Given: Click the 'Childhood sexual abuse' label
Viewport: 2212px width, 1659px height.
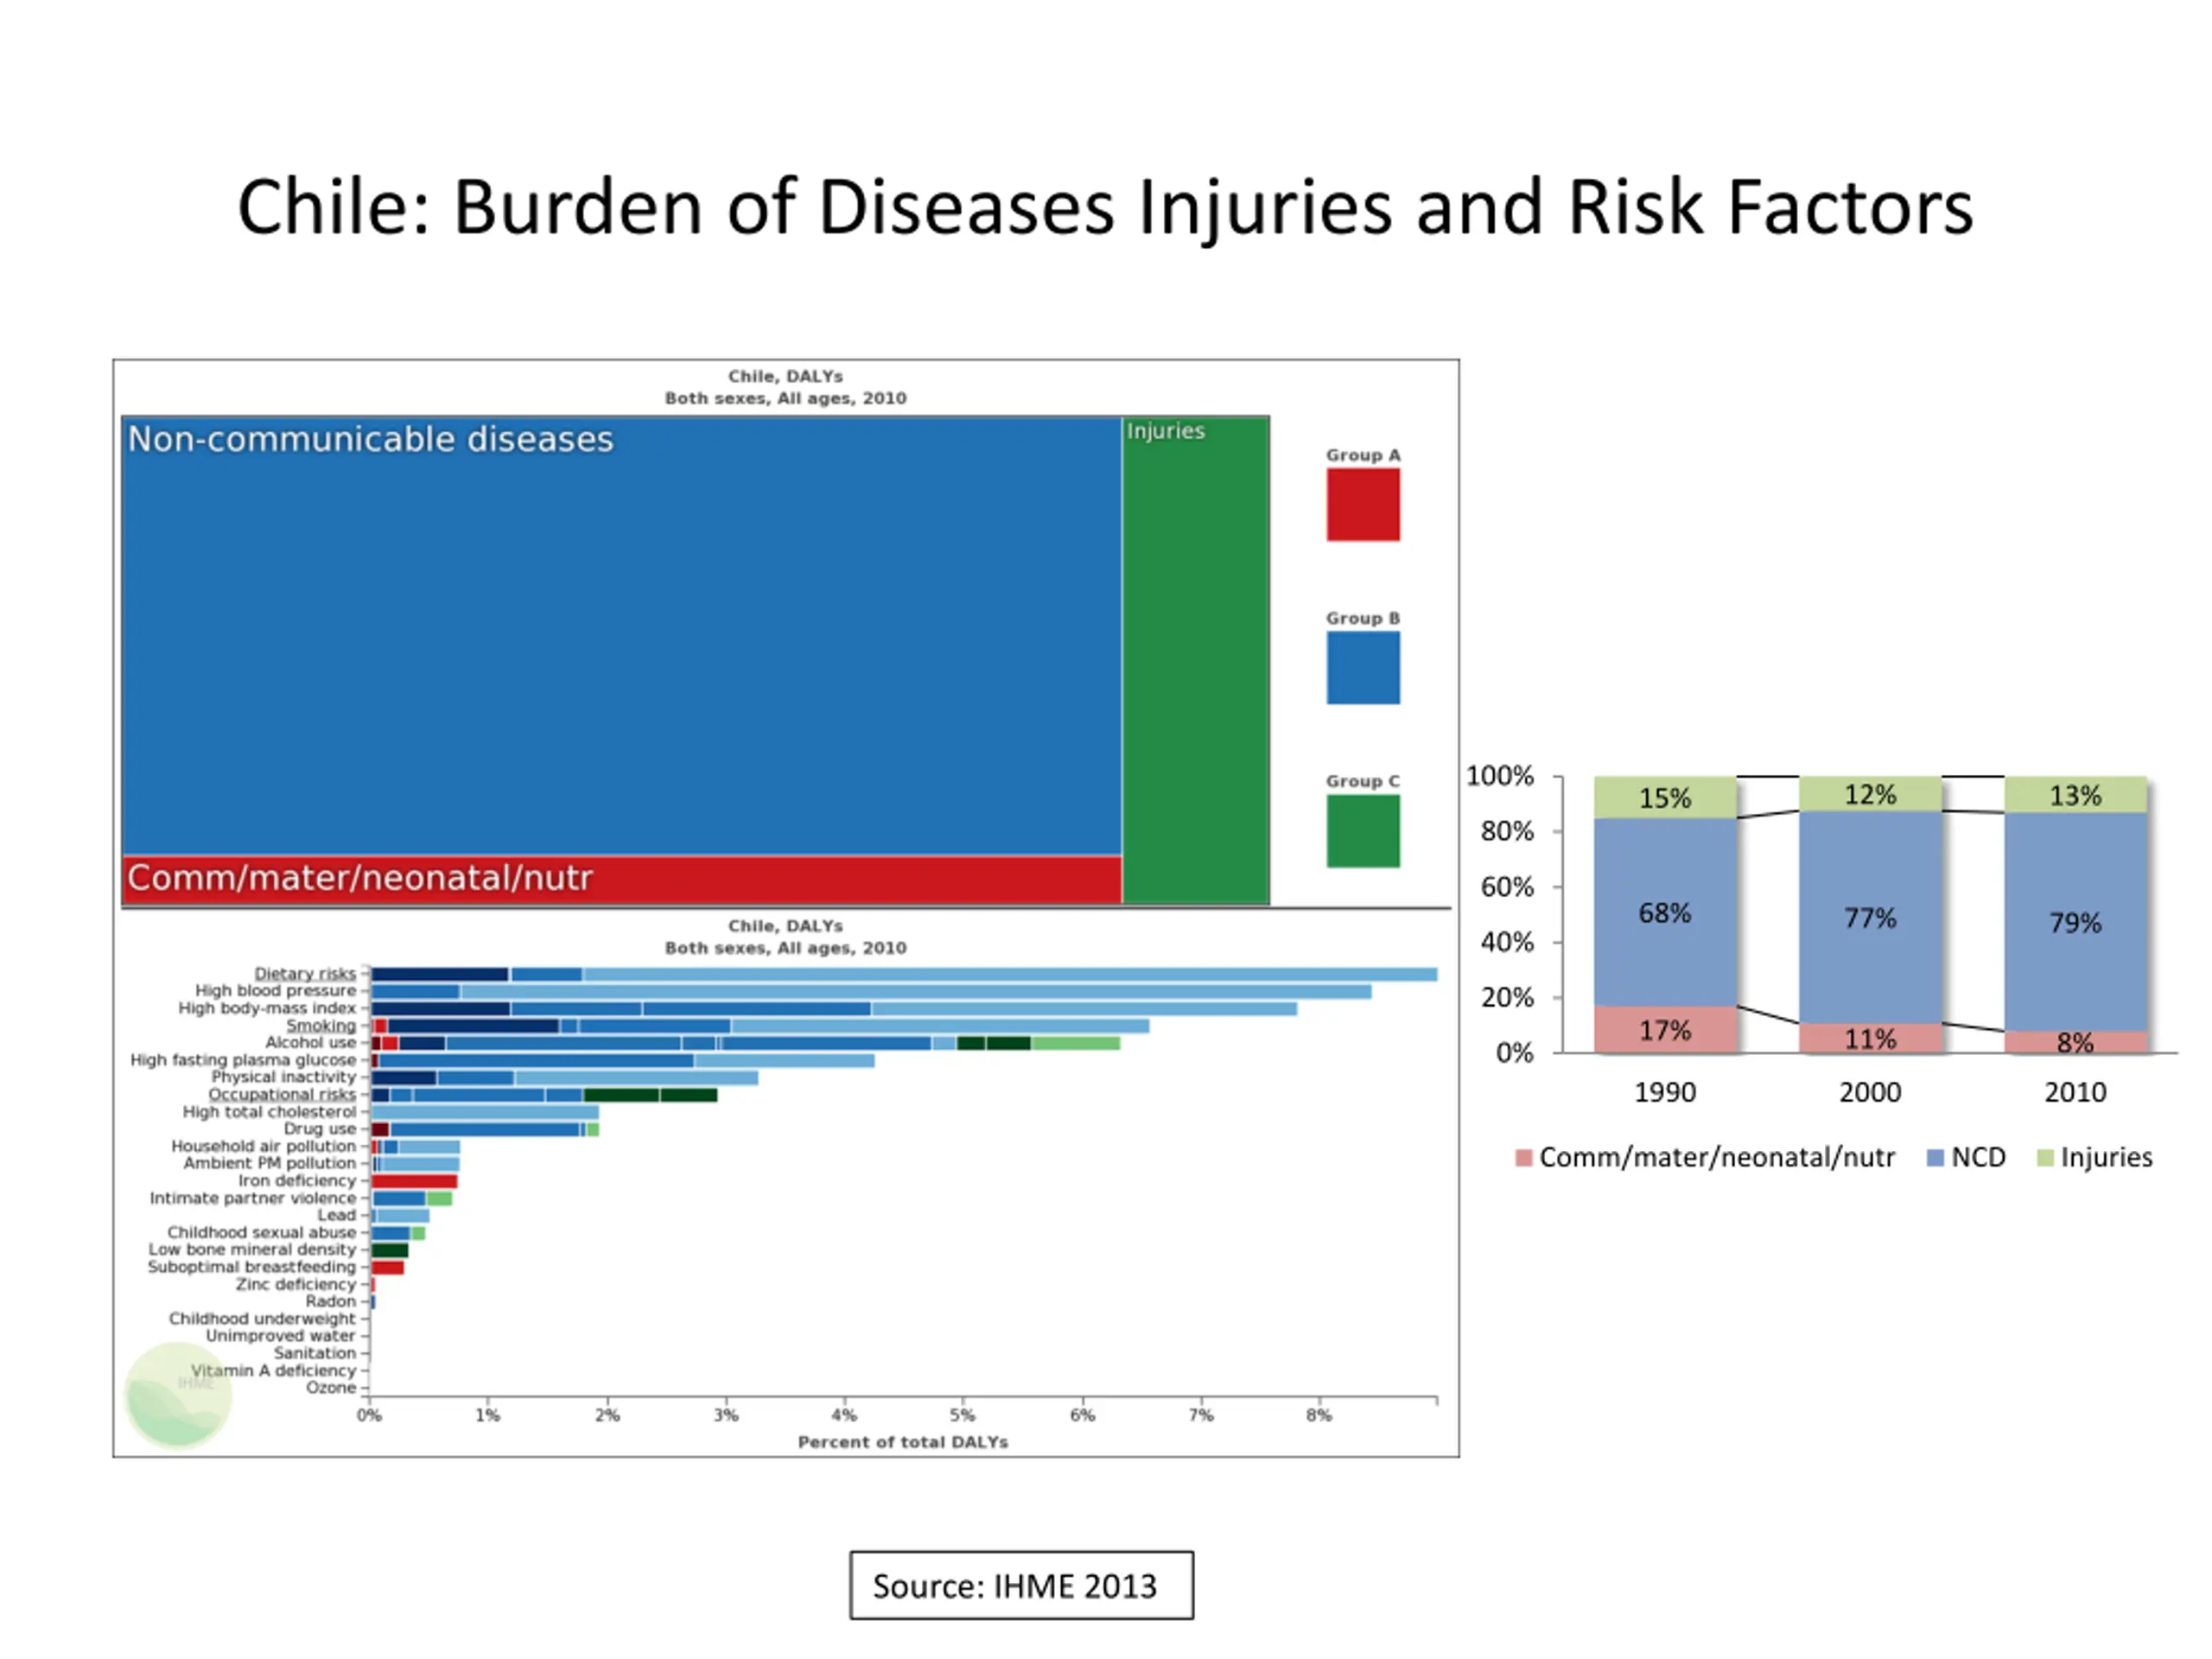Looking at the screenshot, I should click(261, 1232).
